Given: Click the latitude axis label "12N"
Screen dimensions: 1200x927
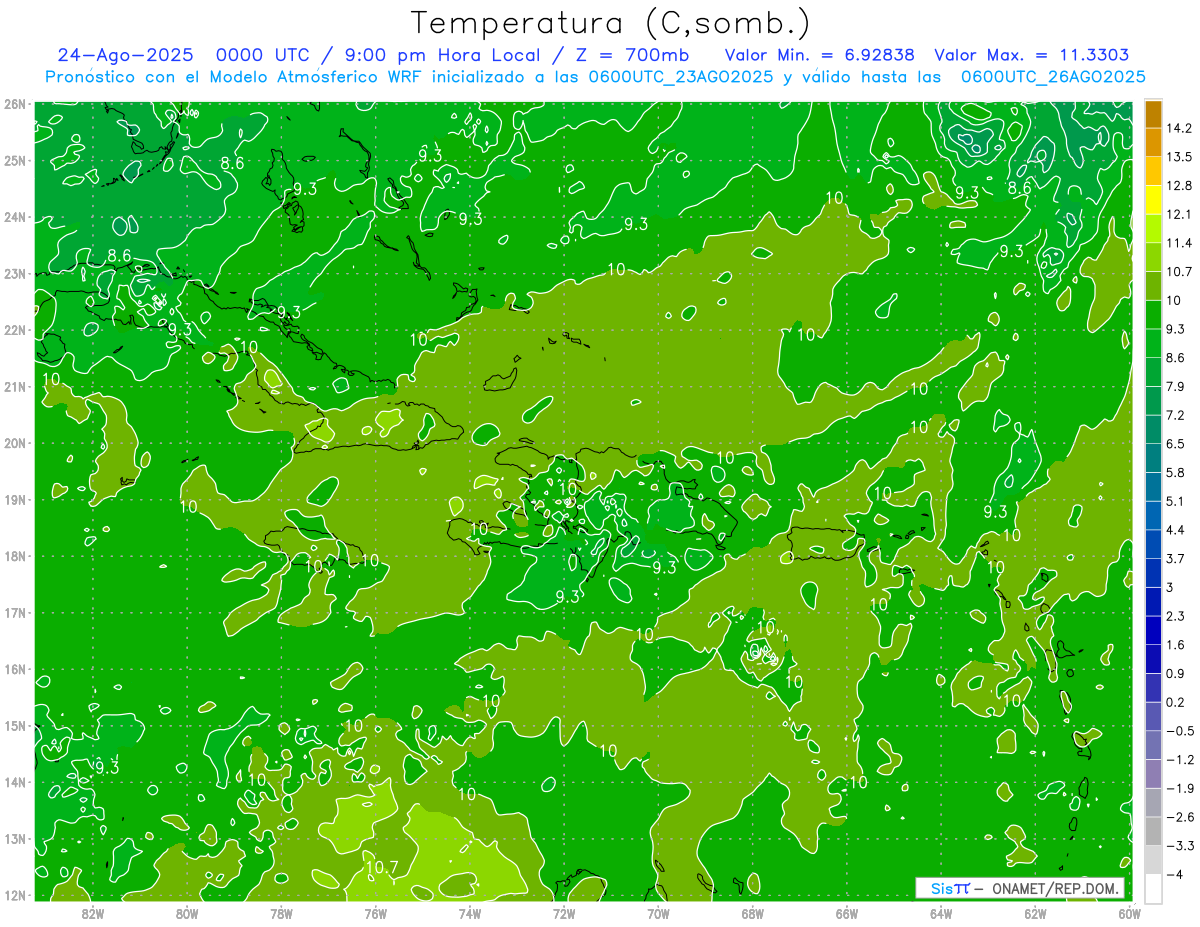Looking at the screenshot, I should [15, 895].
